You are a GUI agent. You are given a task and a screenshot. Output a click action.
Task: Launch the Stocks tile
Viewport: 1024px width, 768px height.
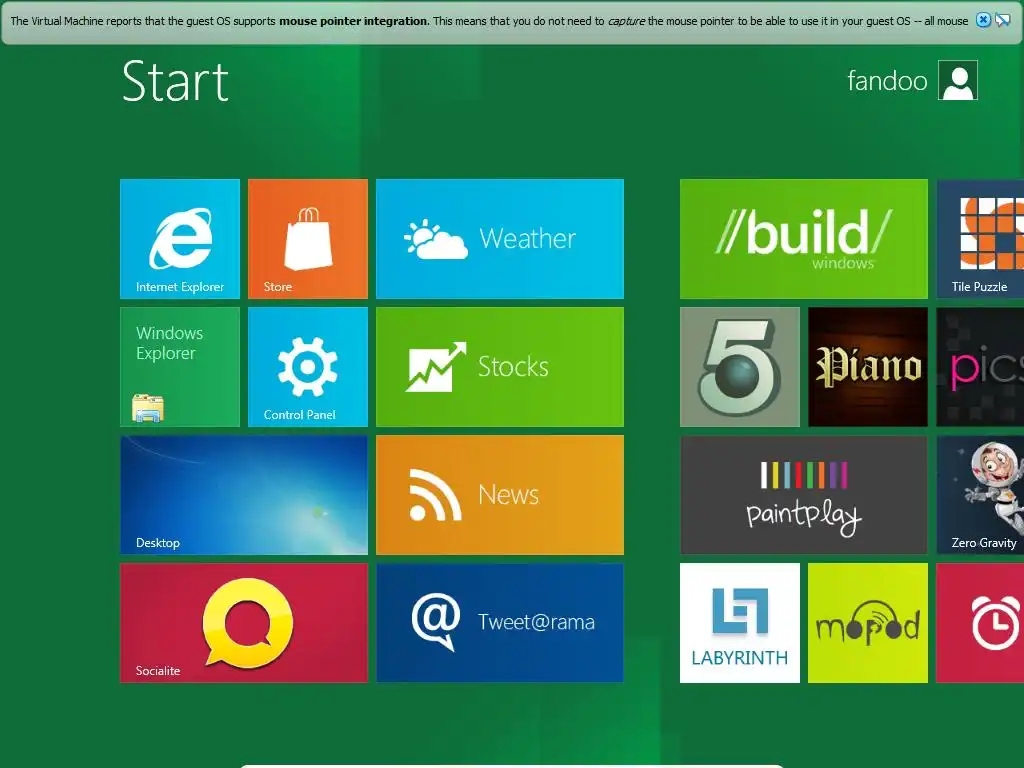point(500,367)
